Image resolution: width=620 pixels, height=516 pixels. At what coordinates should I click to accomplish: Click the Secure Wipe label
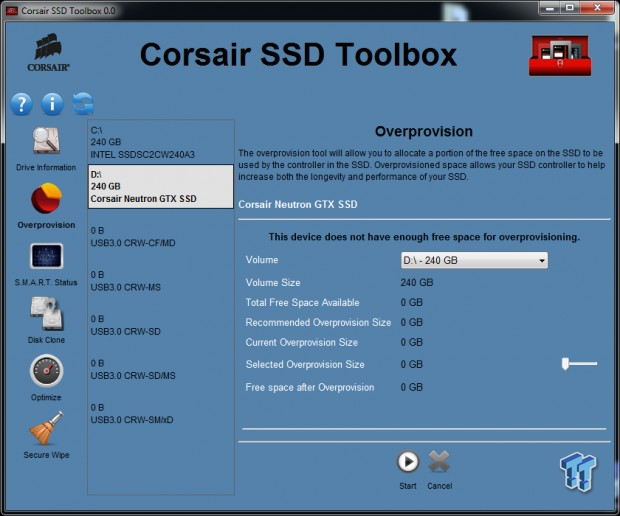click(x=46, y=455)
